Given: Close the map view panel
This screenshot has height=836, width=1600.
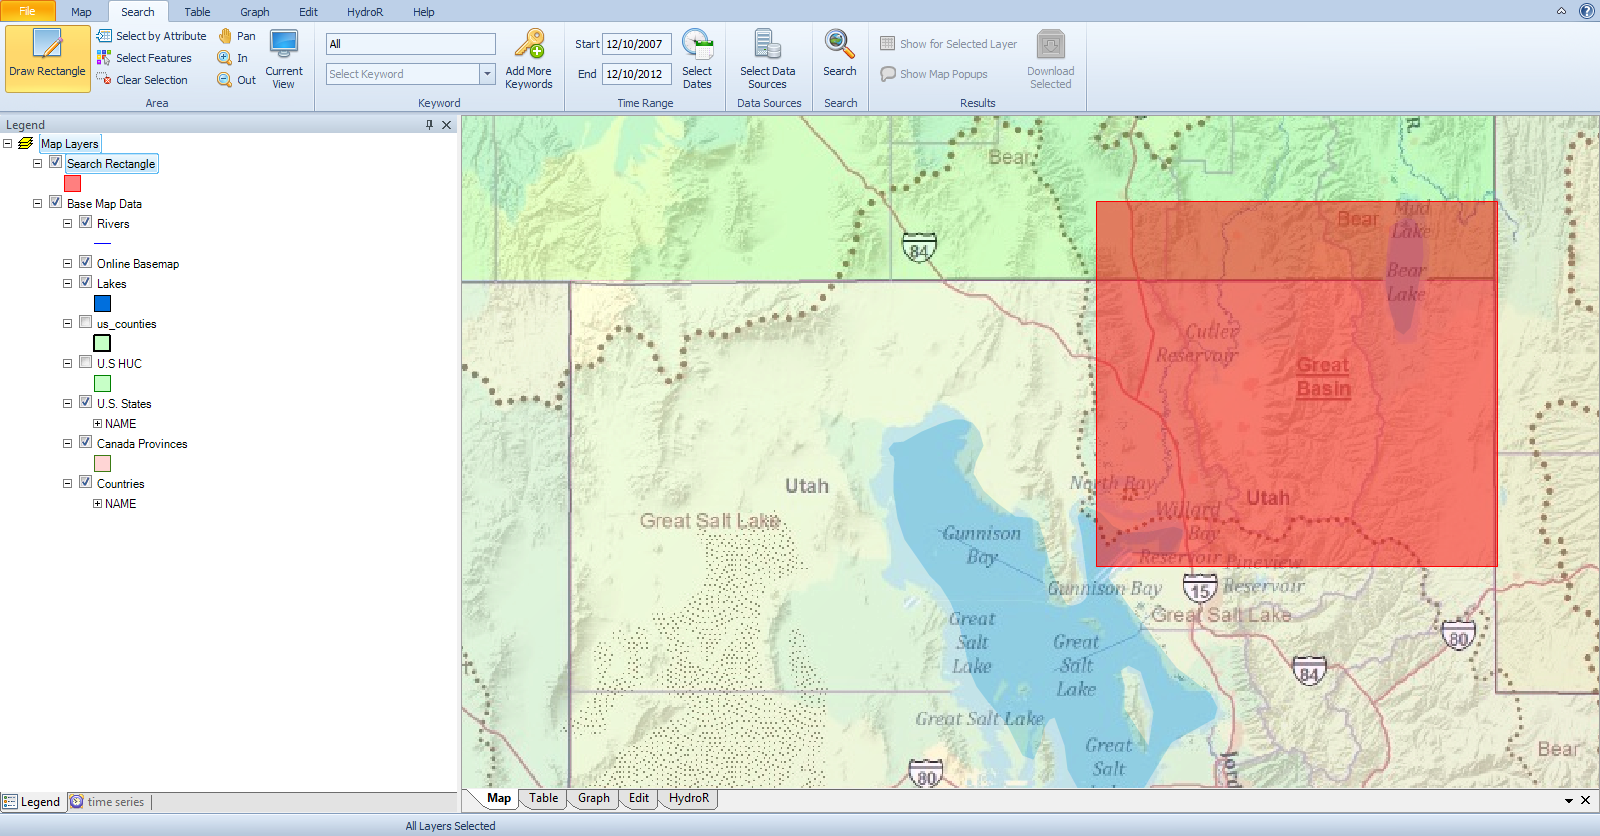Looking at the screenshot, I should pos(1585,800).
